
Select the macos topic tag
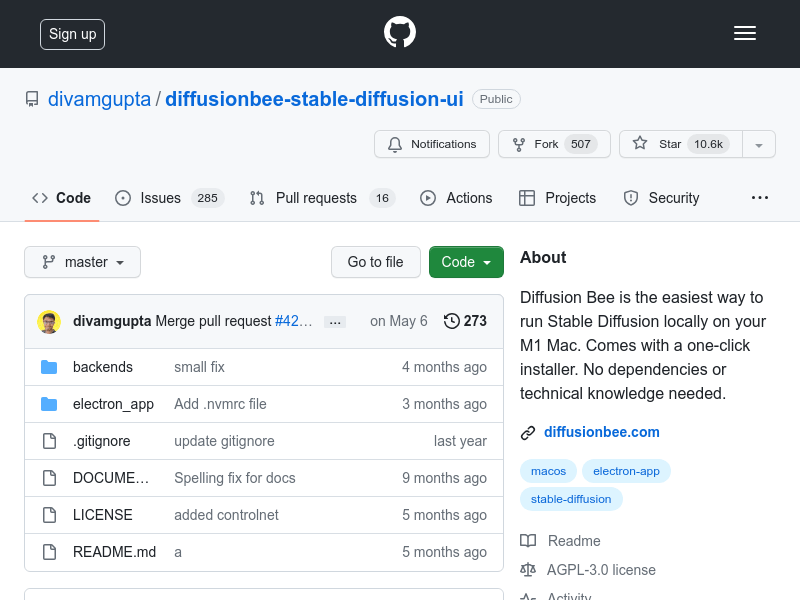click(x=548, y=471)
